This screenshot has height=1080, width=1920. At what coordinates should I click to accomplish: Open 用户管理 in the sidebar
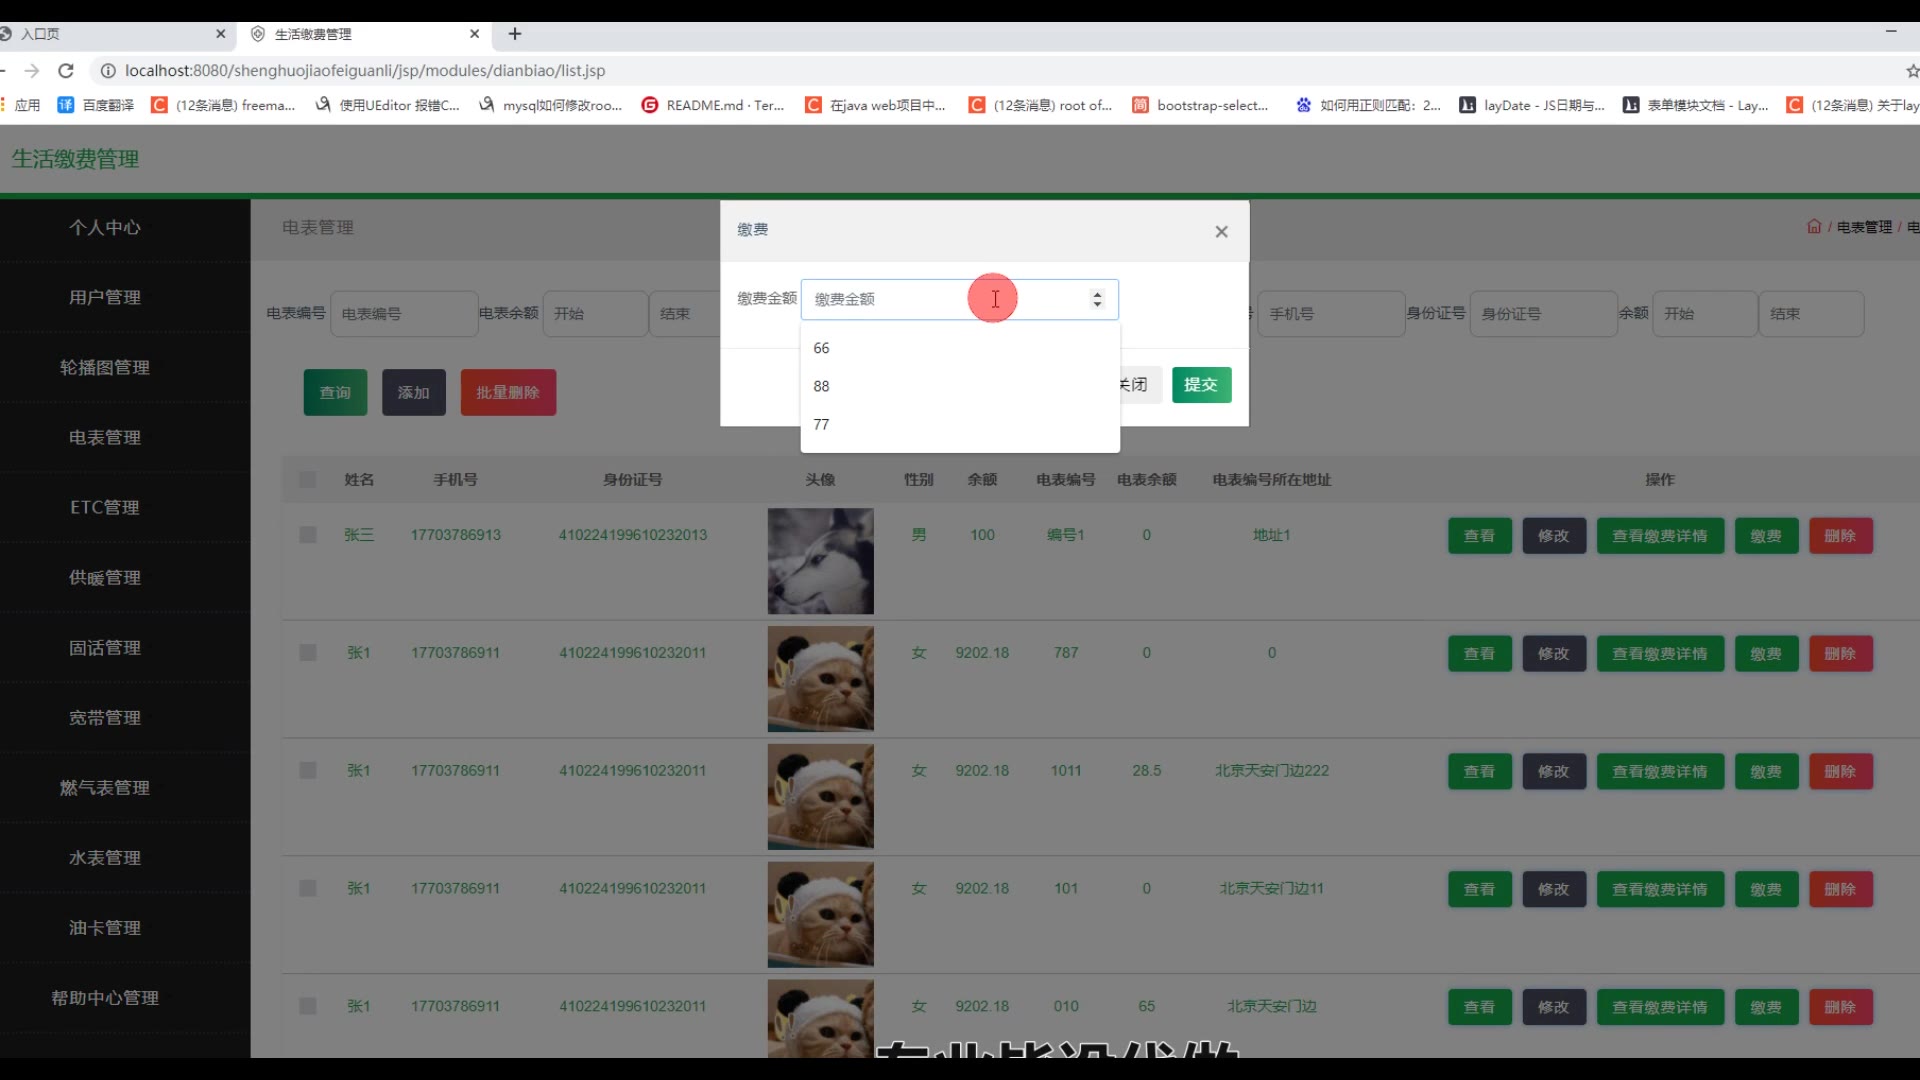pyautogui.click(x=105, y=298)
